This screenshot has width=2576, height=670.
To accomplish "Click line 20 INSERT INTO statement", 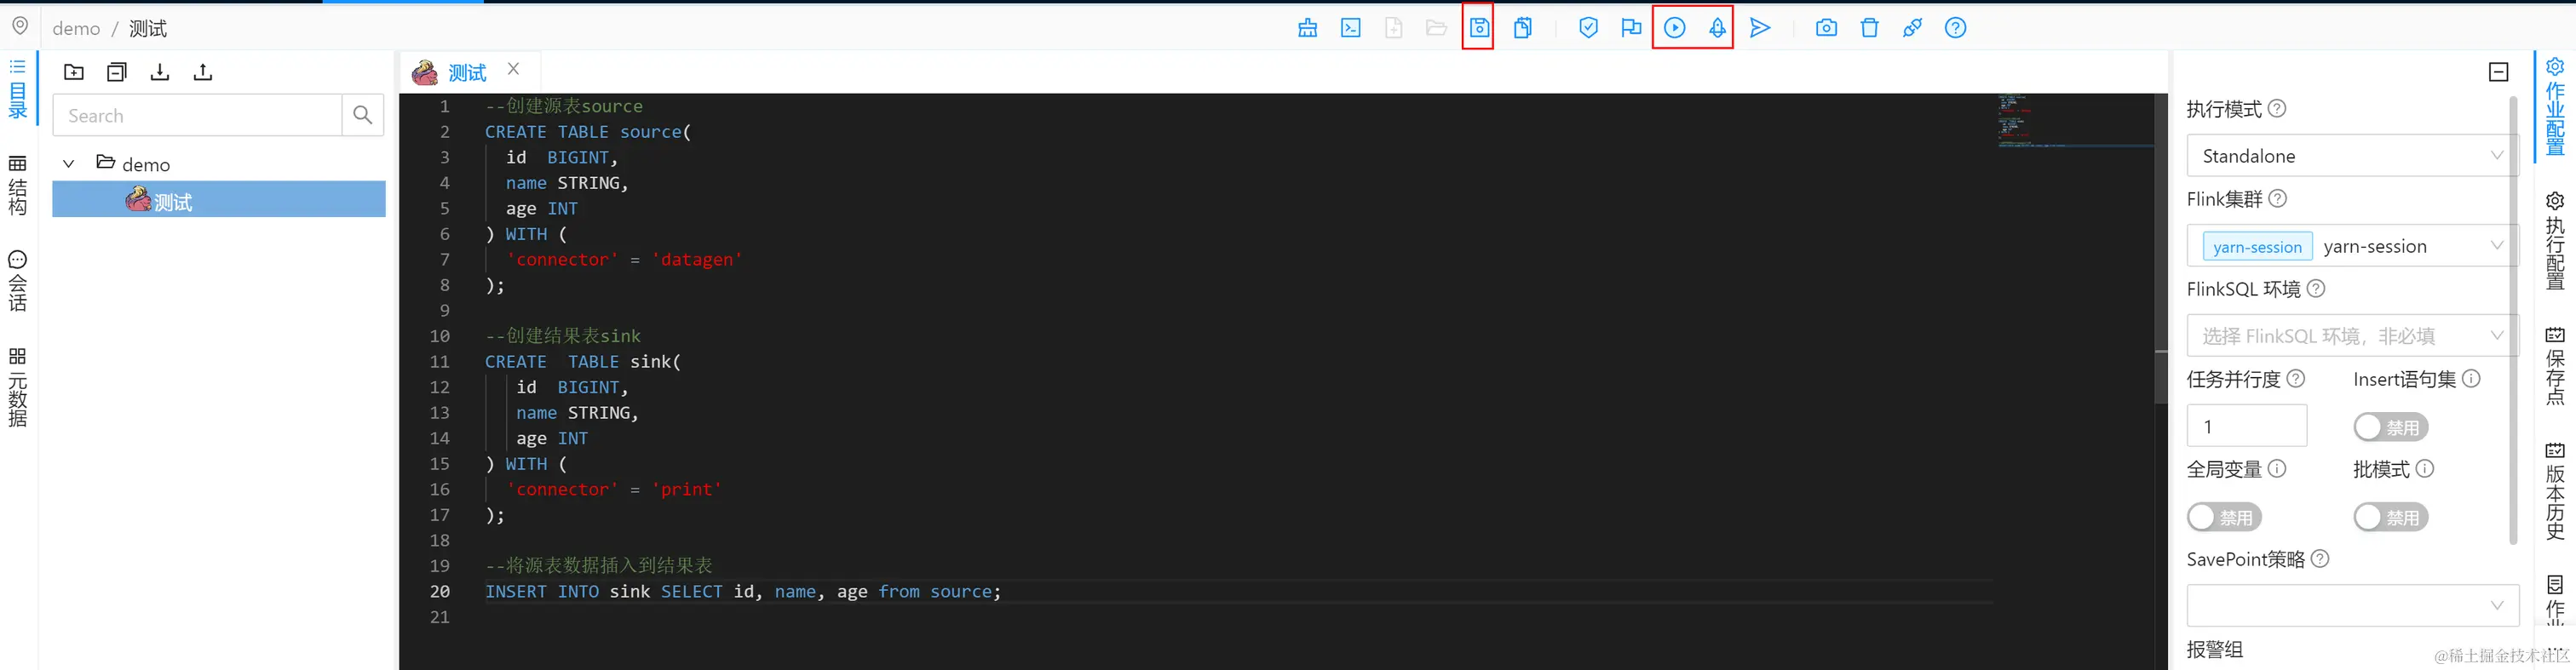I will [743, 591].
